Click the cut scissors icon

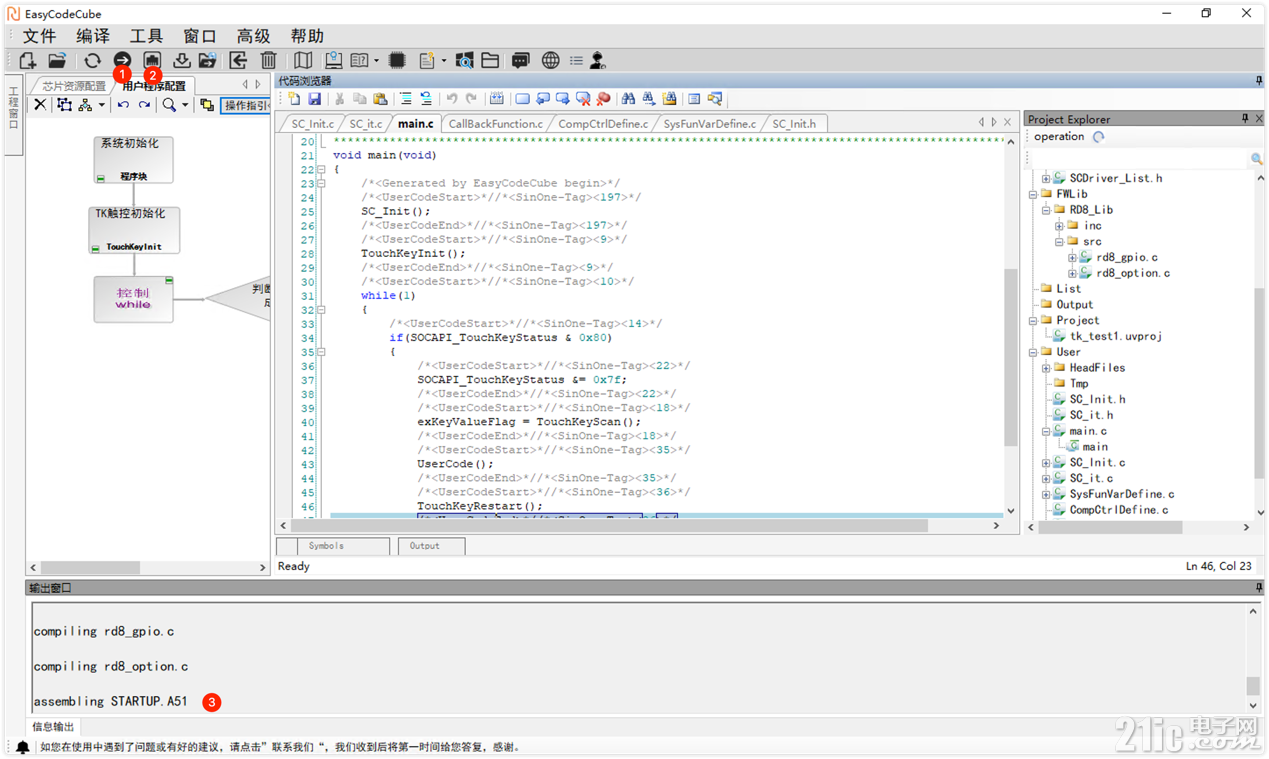click(339, 99)
